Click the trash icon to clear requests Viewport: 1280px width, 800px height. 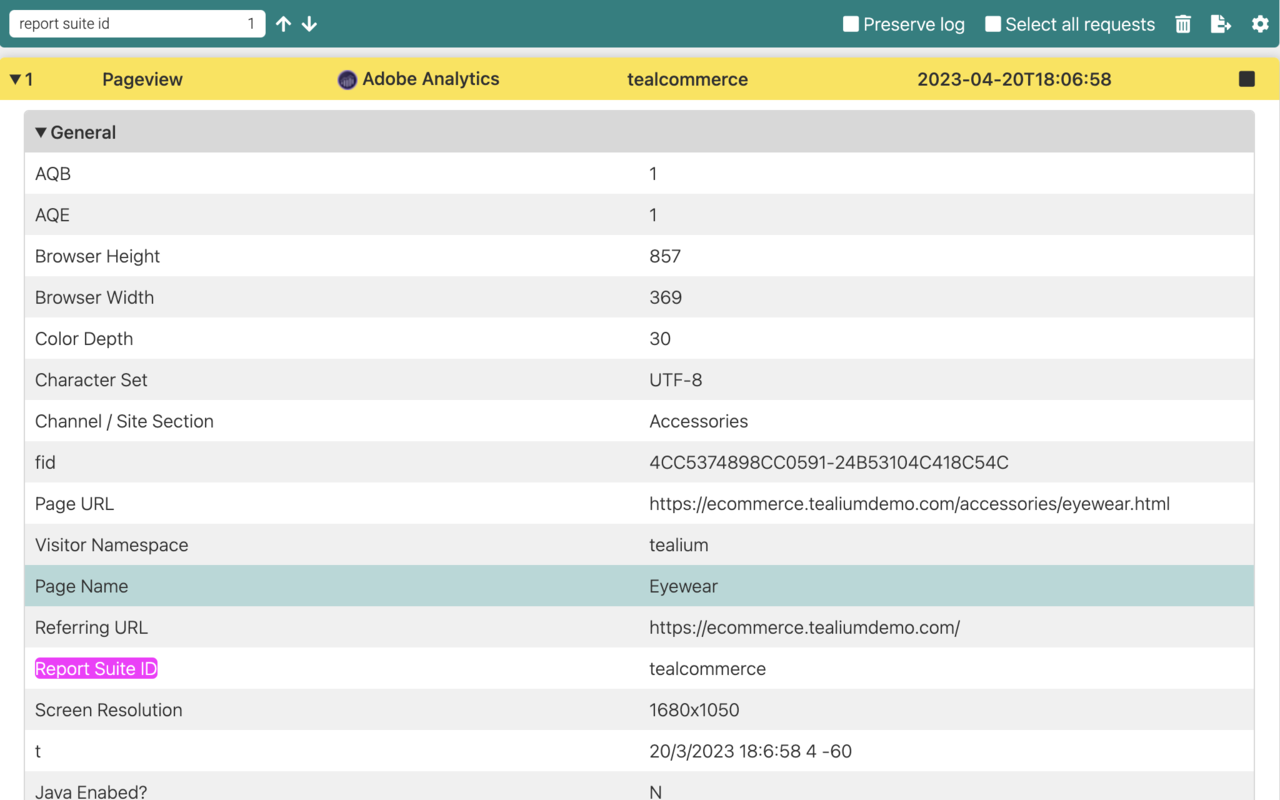click(1183, 24)
